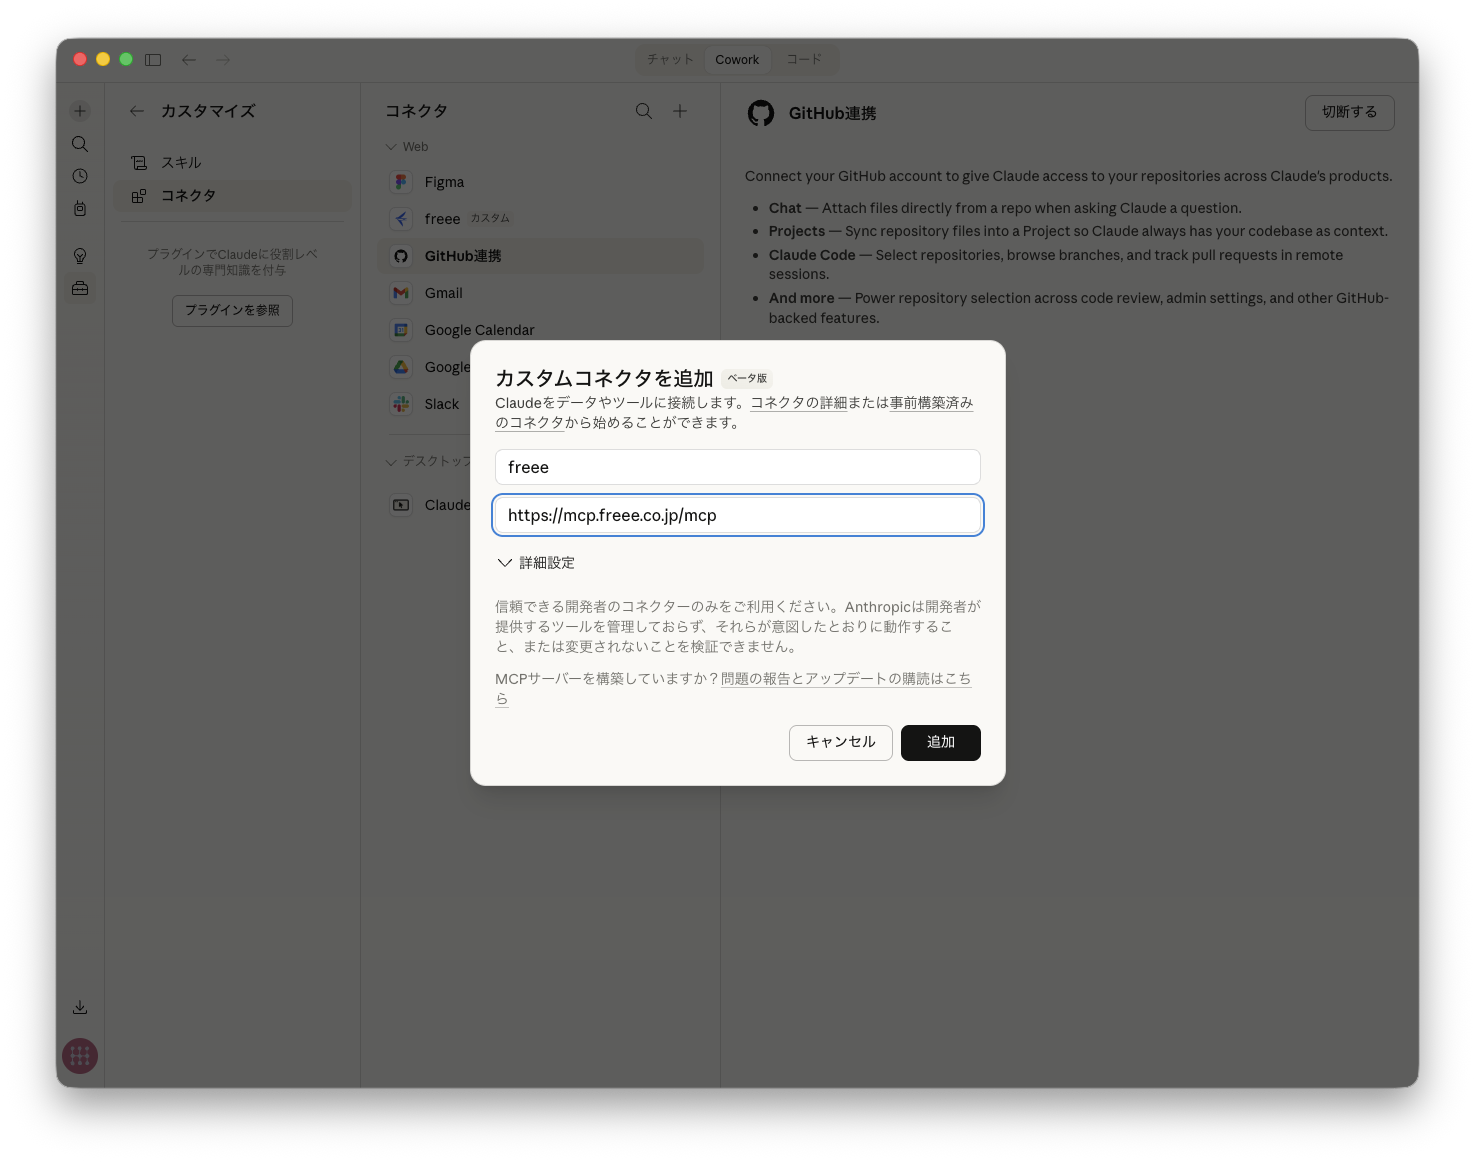Select Google Calendar row text
Image resolution: width=1475 pixels, height=1162 pixels.
click(479, 330)
